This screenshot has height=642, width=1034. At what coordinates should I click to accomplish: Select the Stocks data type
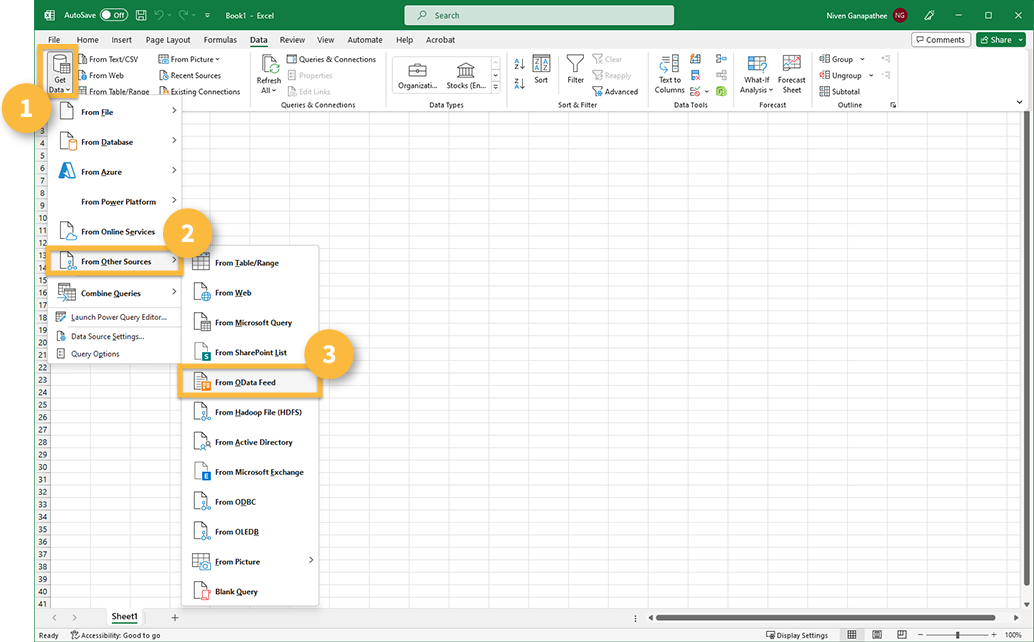point(466,76)
